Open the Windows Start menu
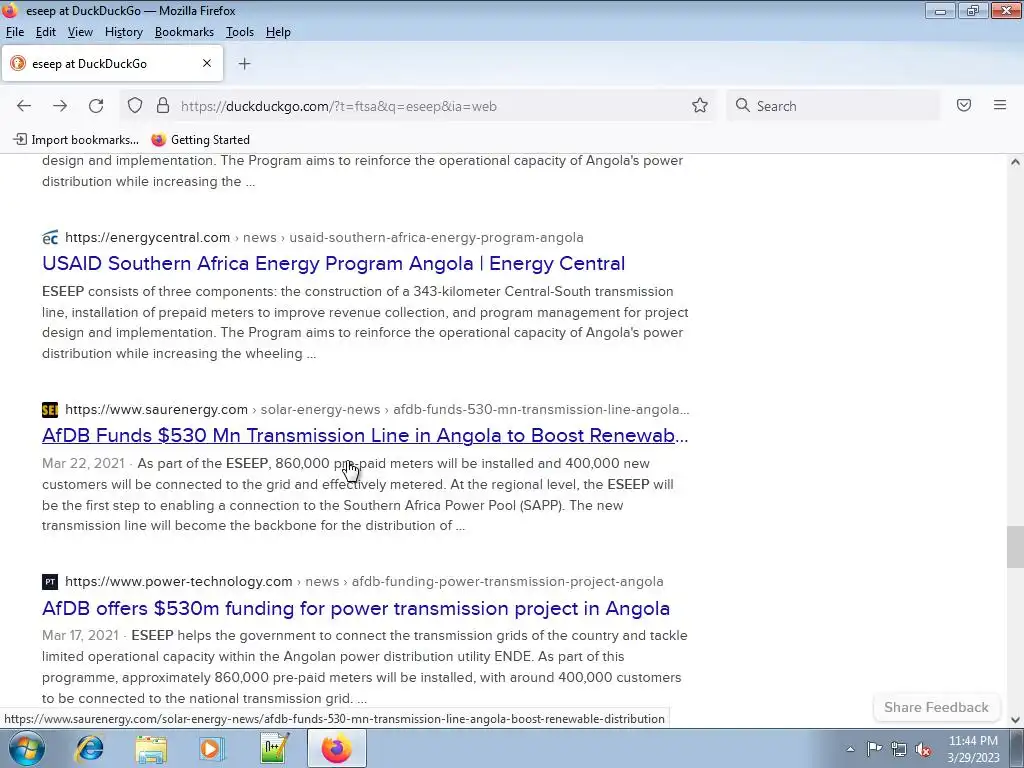This screenshot has height=768, width=1024. point(27,749)
